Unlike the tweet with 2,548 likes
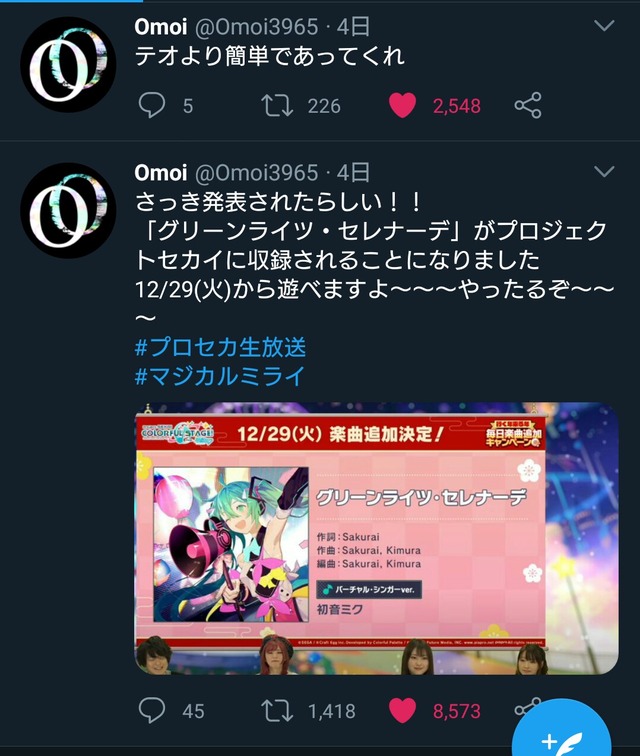Viewport: 640px width, 756px height. coord(402,106)
